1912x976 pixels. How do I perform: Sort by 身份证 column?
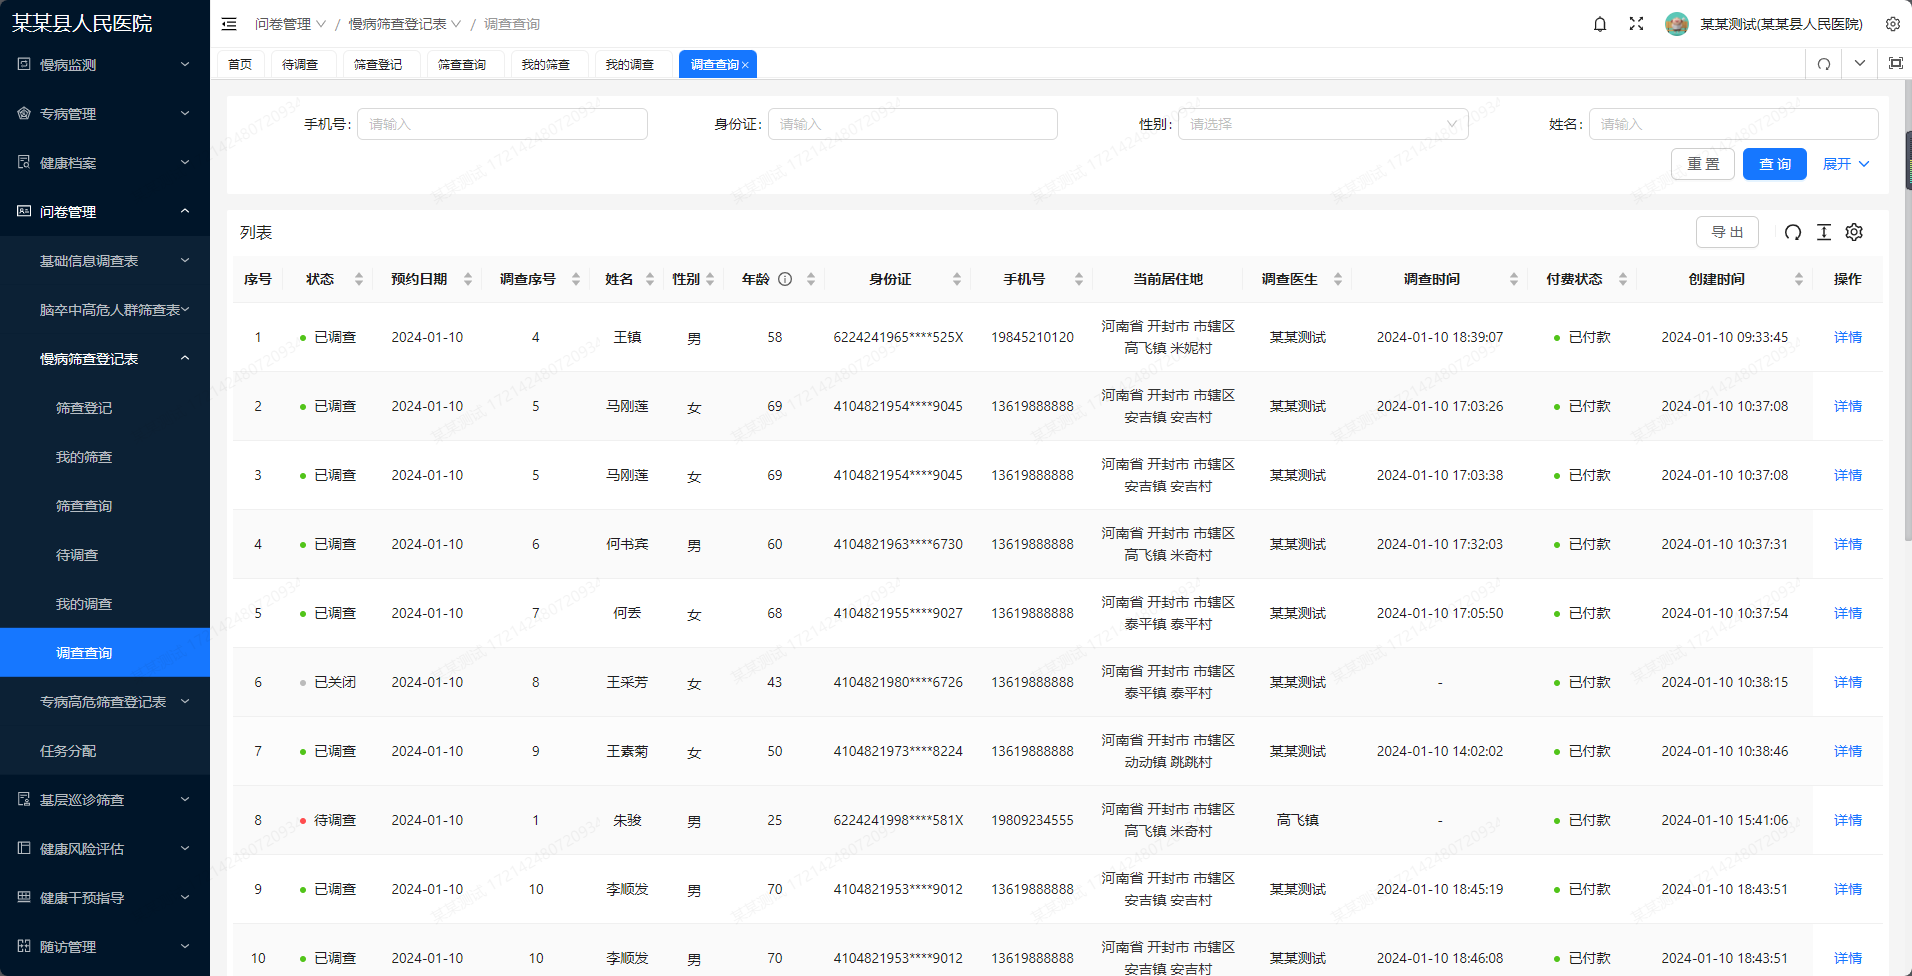(x=957, y=279)
